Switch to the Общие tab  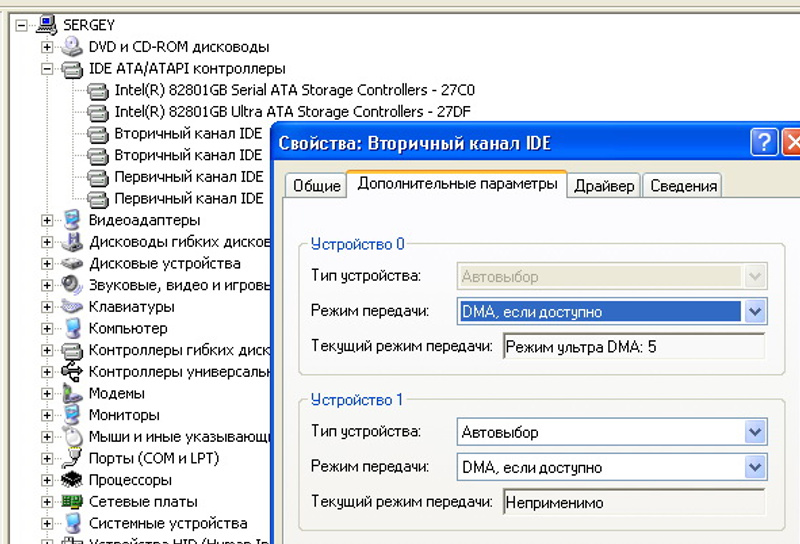pos(316,186)
